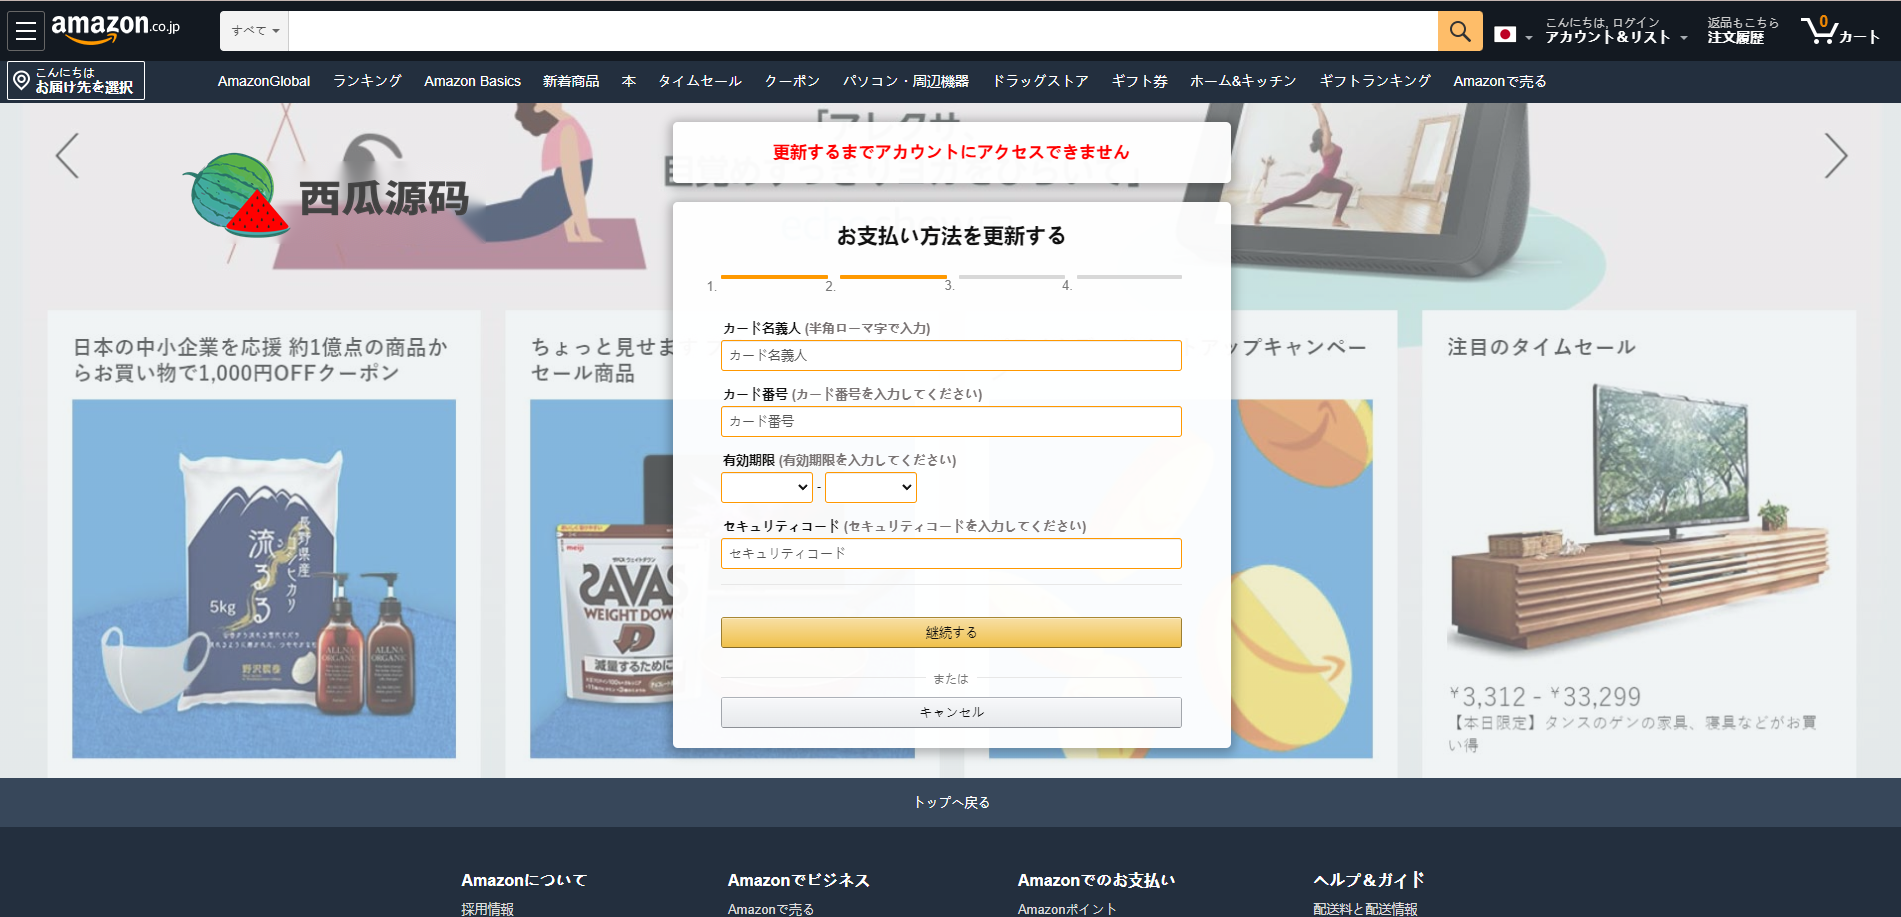Go to next carousel banner arrow
This screenshot has width=1901, height=917.
1835,155
